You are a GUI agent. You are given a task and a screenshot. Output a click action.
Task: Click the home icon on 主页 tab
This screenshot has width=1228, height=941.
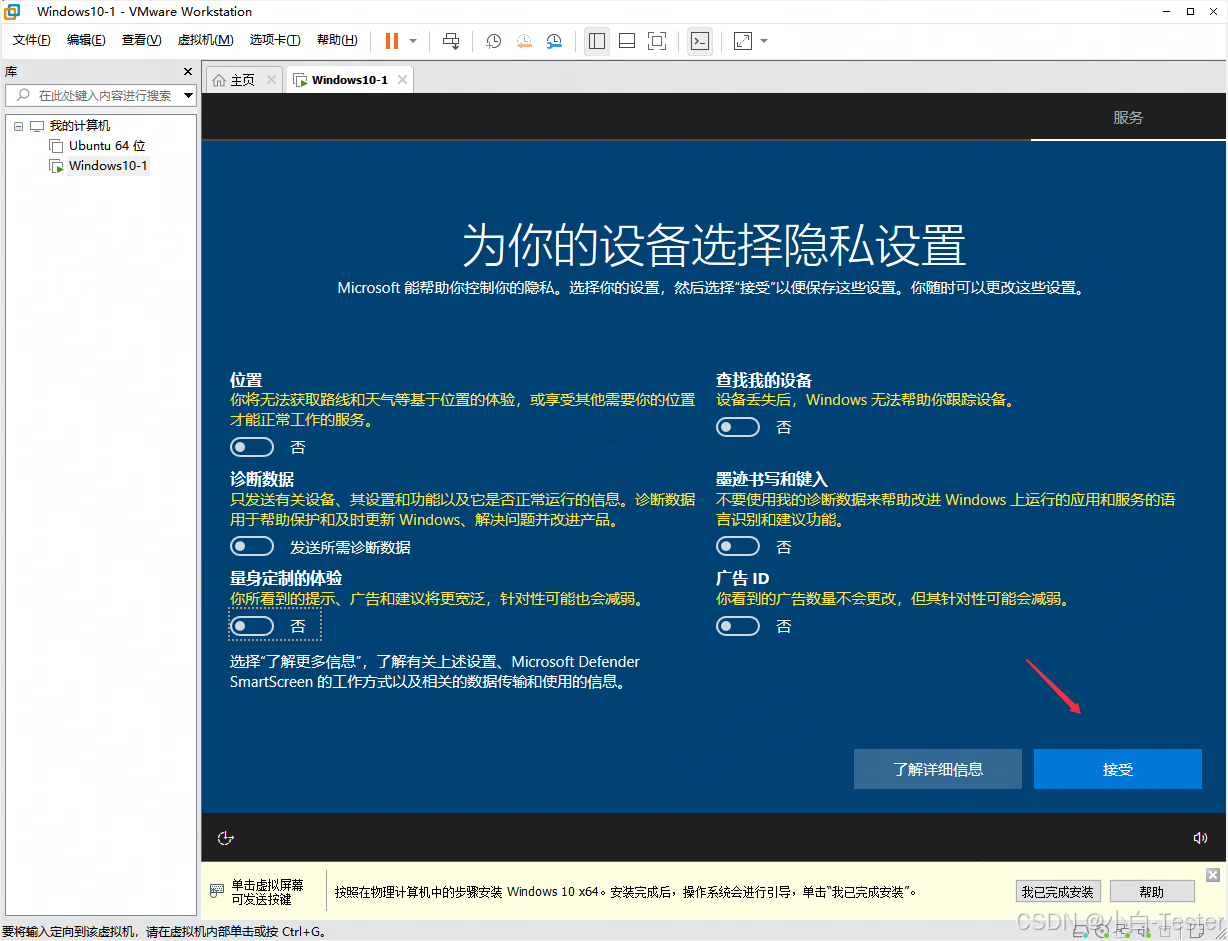219,80
